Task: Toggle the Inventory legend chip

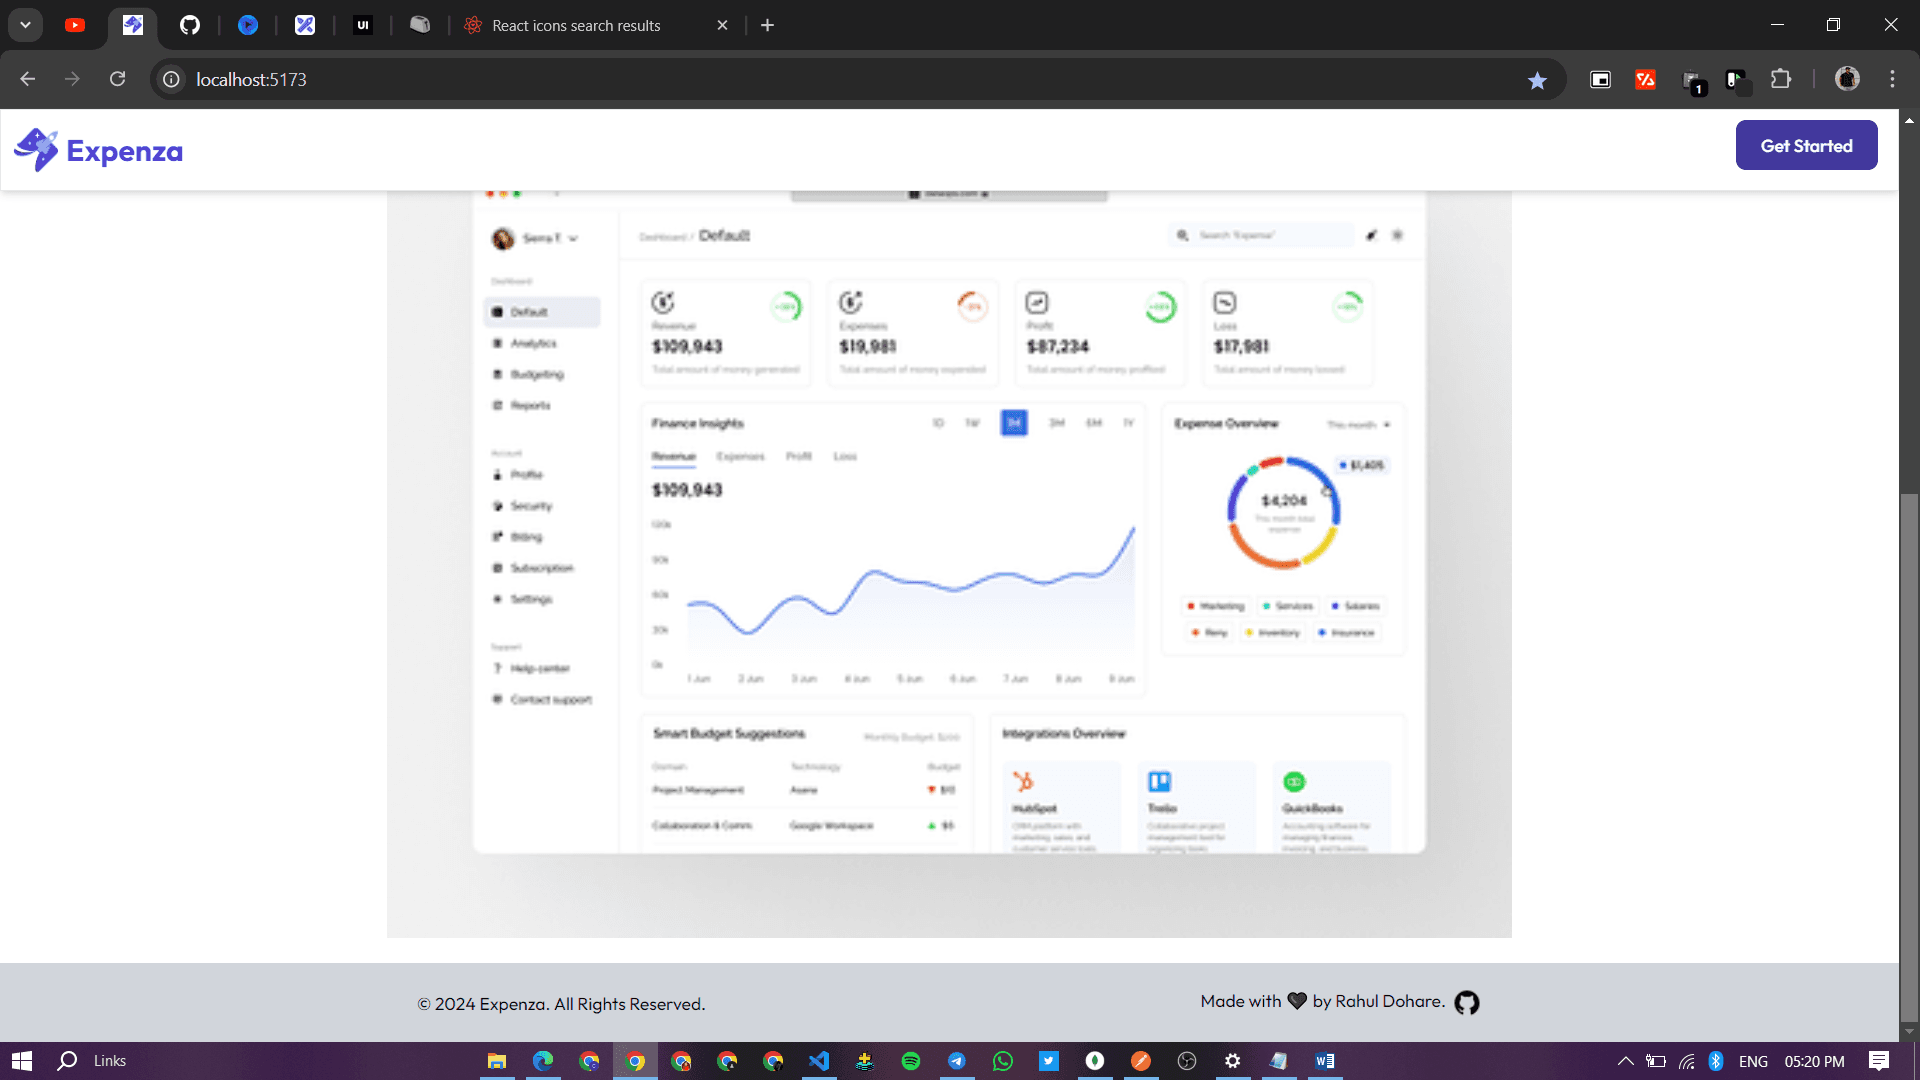Action: tap(1272, 632)
